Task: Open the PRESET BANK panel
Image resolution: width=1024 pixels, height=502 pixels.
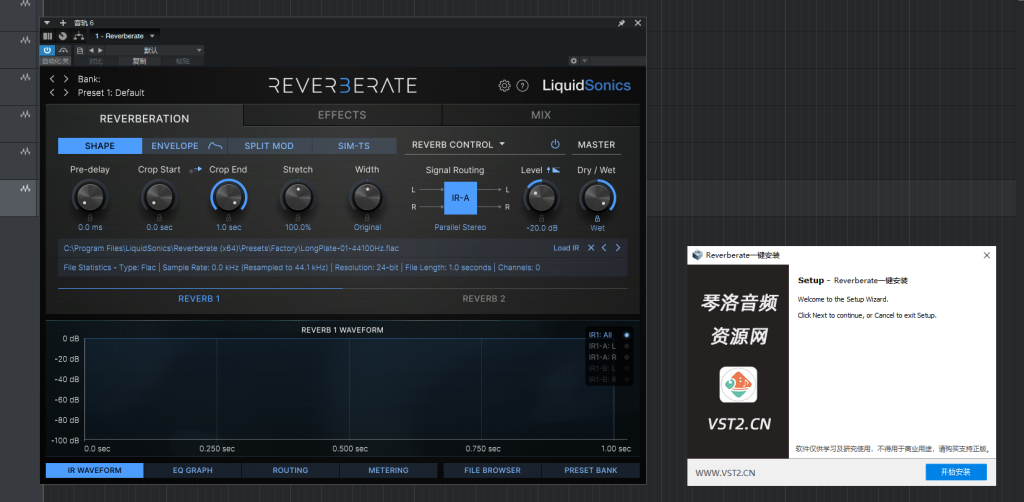Action: click(x=590, y=470)
